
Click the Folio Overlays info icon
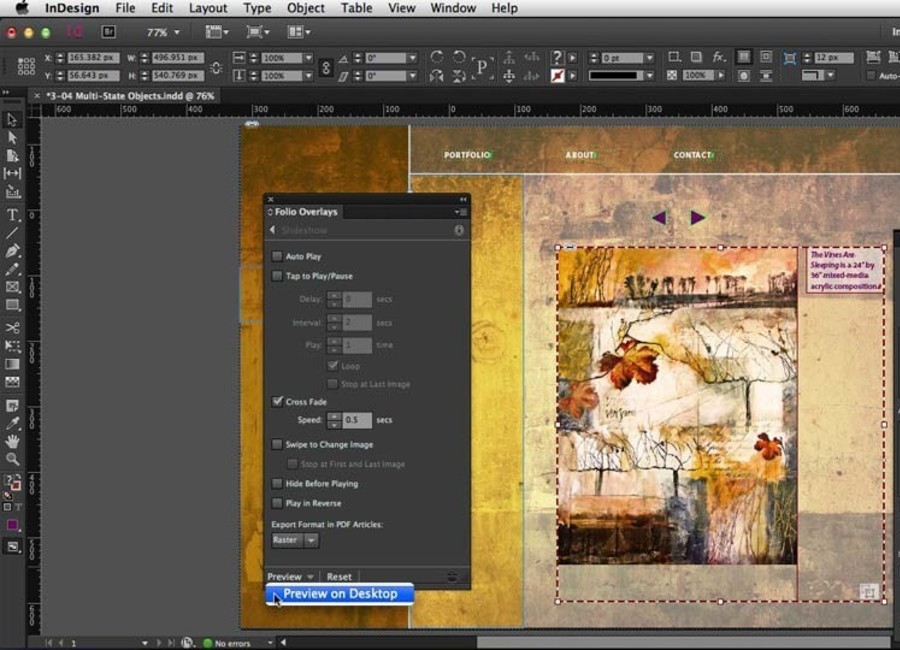click(459, 230)
